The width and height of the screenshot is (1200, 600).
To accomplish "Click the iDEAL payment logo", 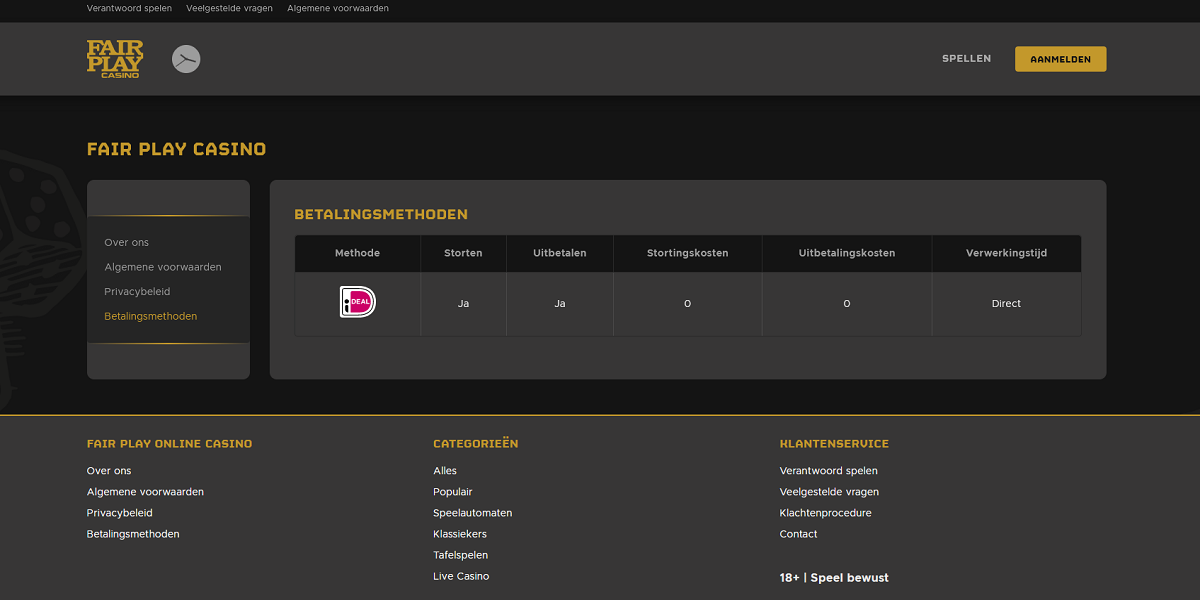I will [x=357, y=303].
